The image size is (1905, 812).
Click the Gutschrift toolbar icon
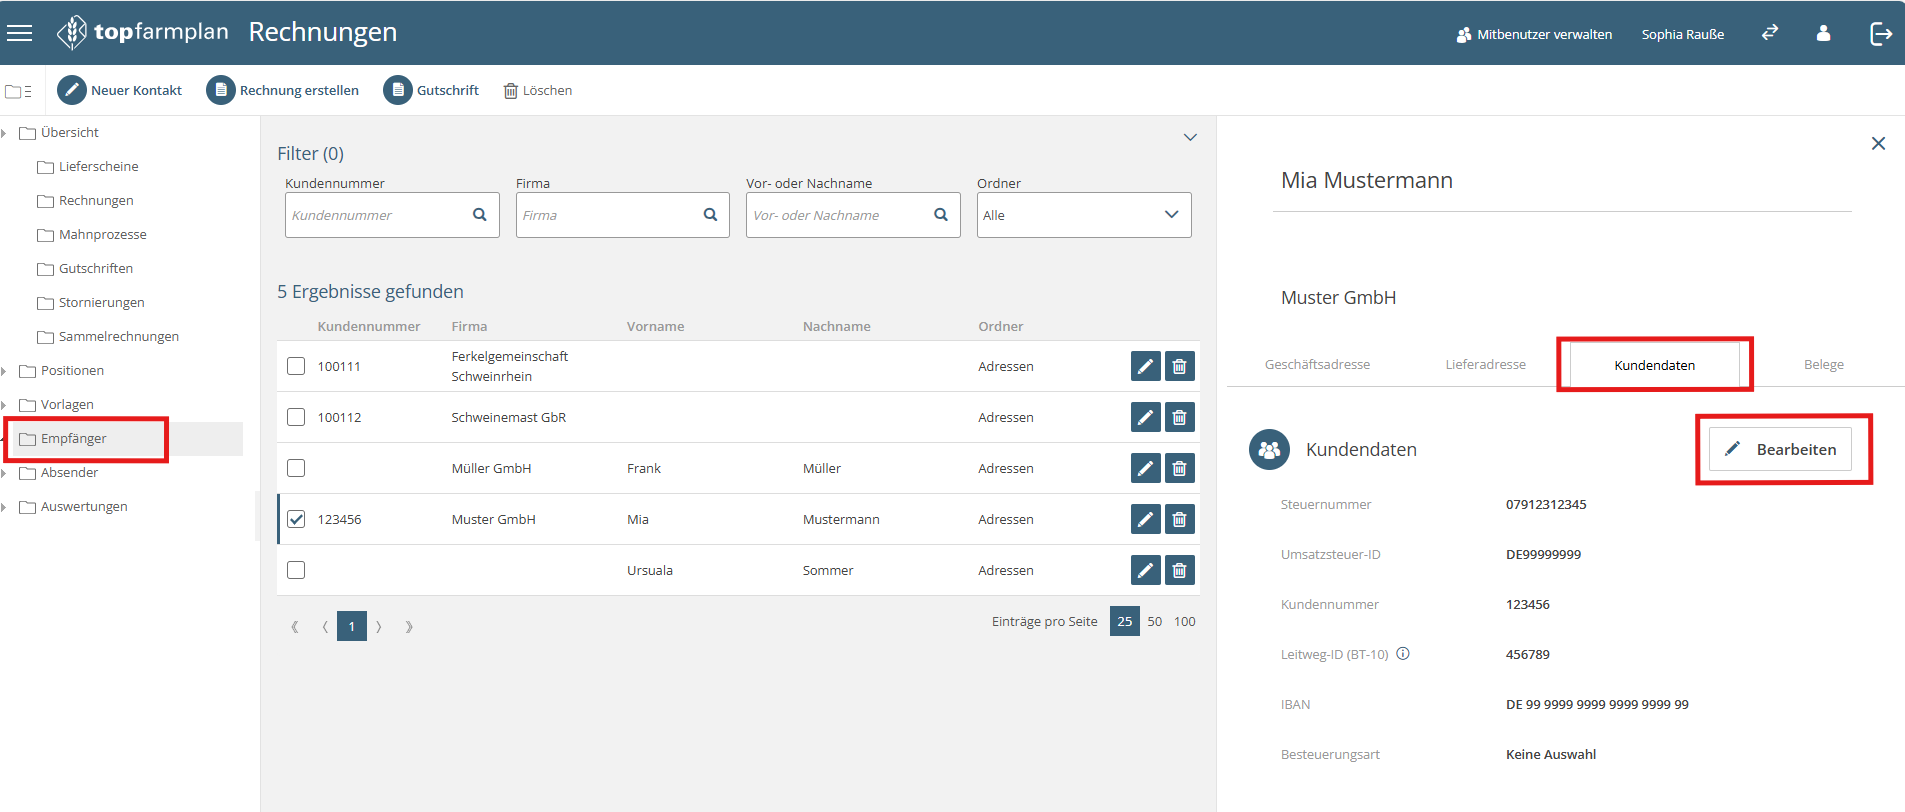pyautogui.click(x=397, y=90)
